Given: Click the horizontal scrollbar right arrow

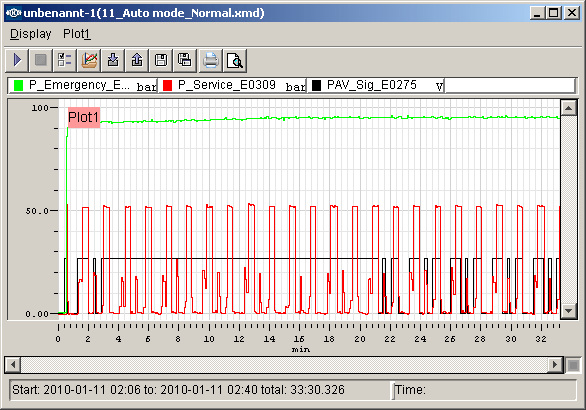Looking at the screenshot, I should point(555,364).
